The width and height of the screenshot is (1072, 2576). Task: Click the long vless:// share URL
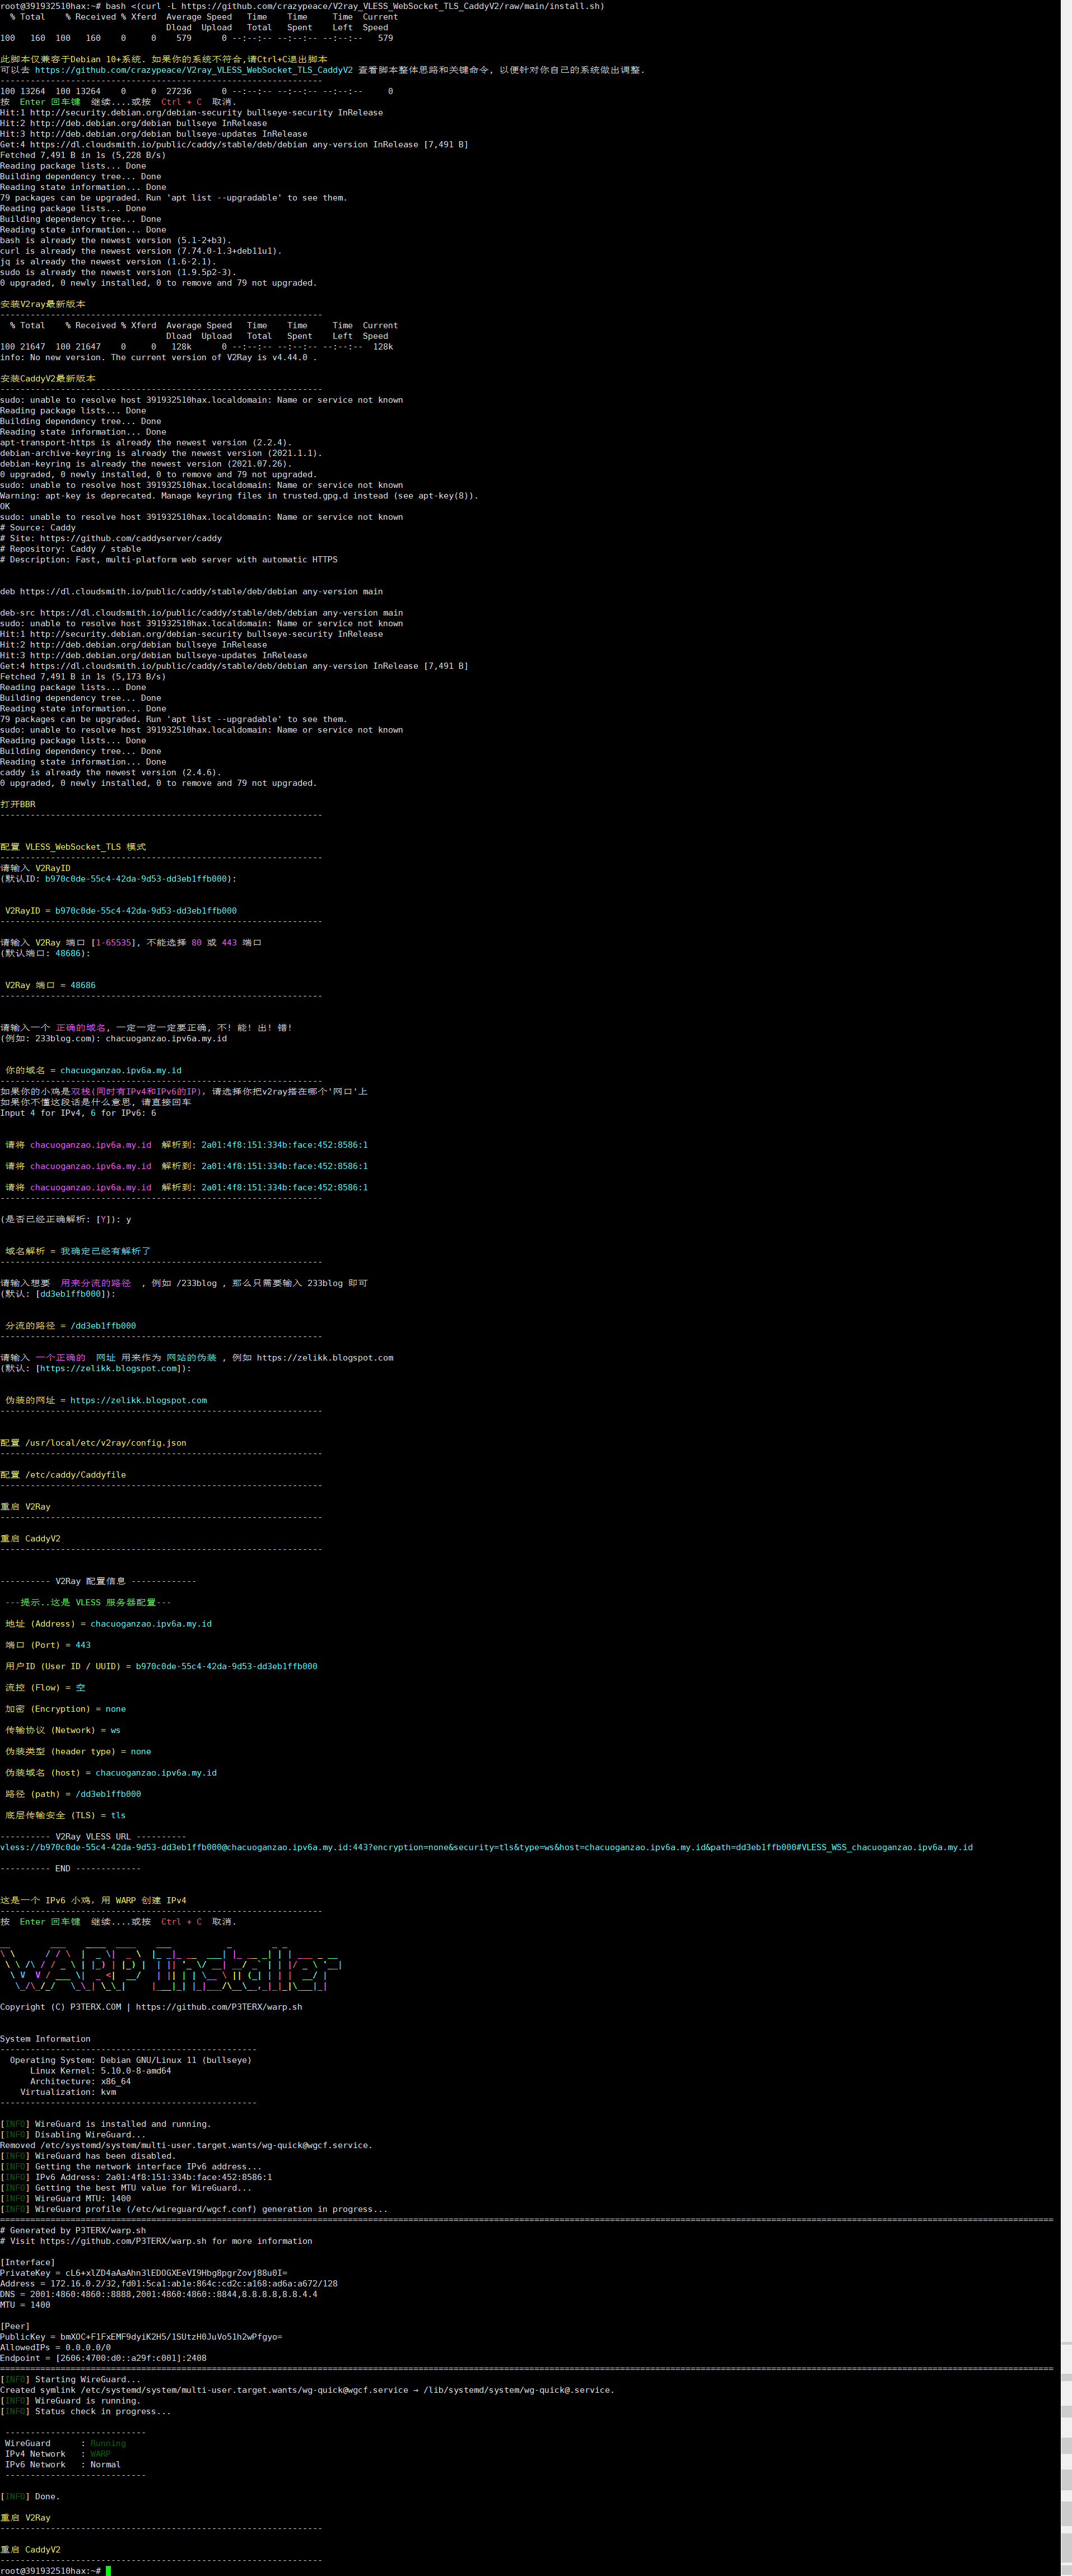point(486,1847)
